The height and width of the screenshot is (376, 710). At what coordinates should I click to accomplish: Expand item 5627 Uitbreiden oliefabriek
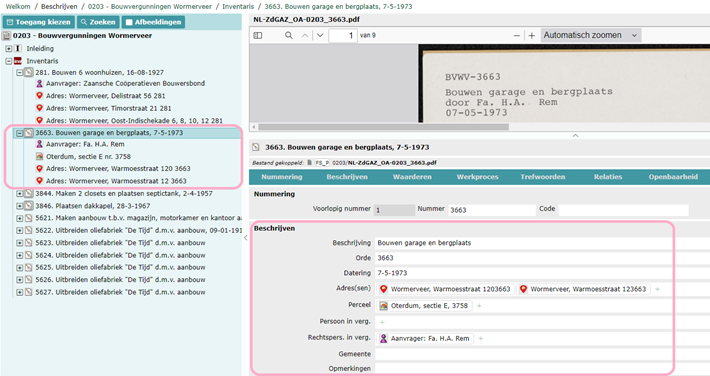pyautogui.click(x=19, y=292)
